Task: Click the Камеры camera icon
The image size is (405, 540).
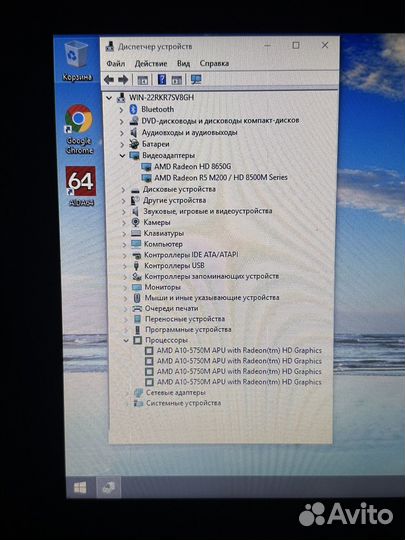Action: (x=135, y=222)
